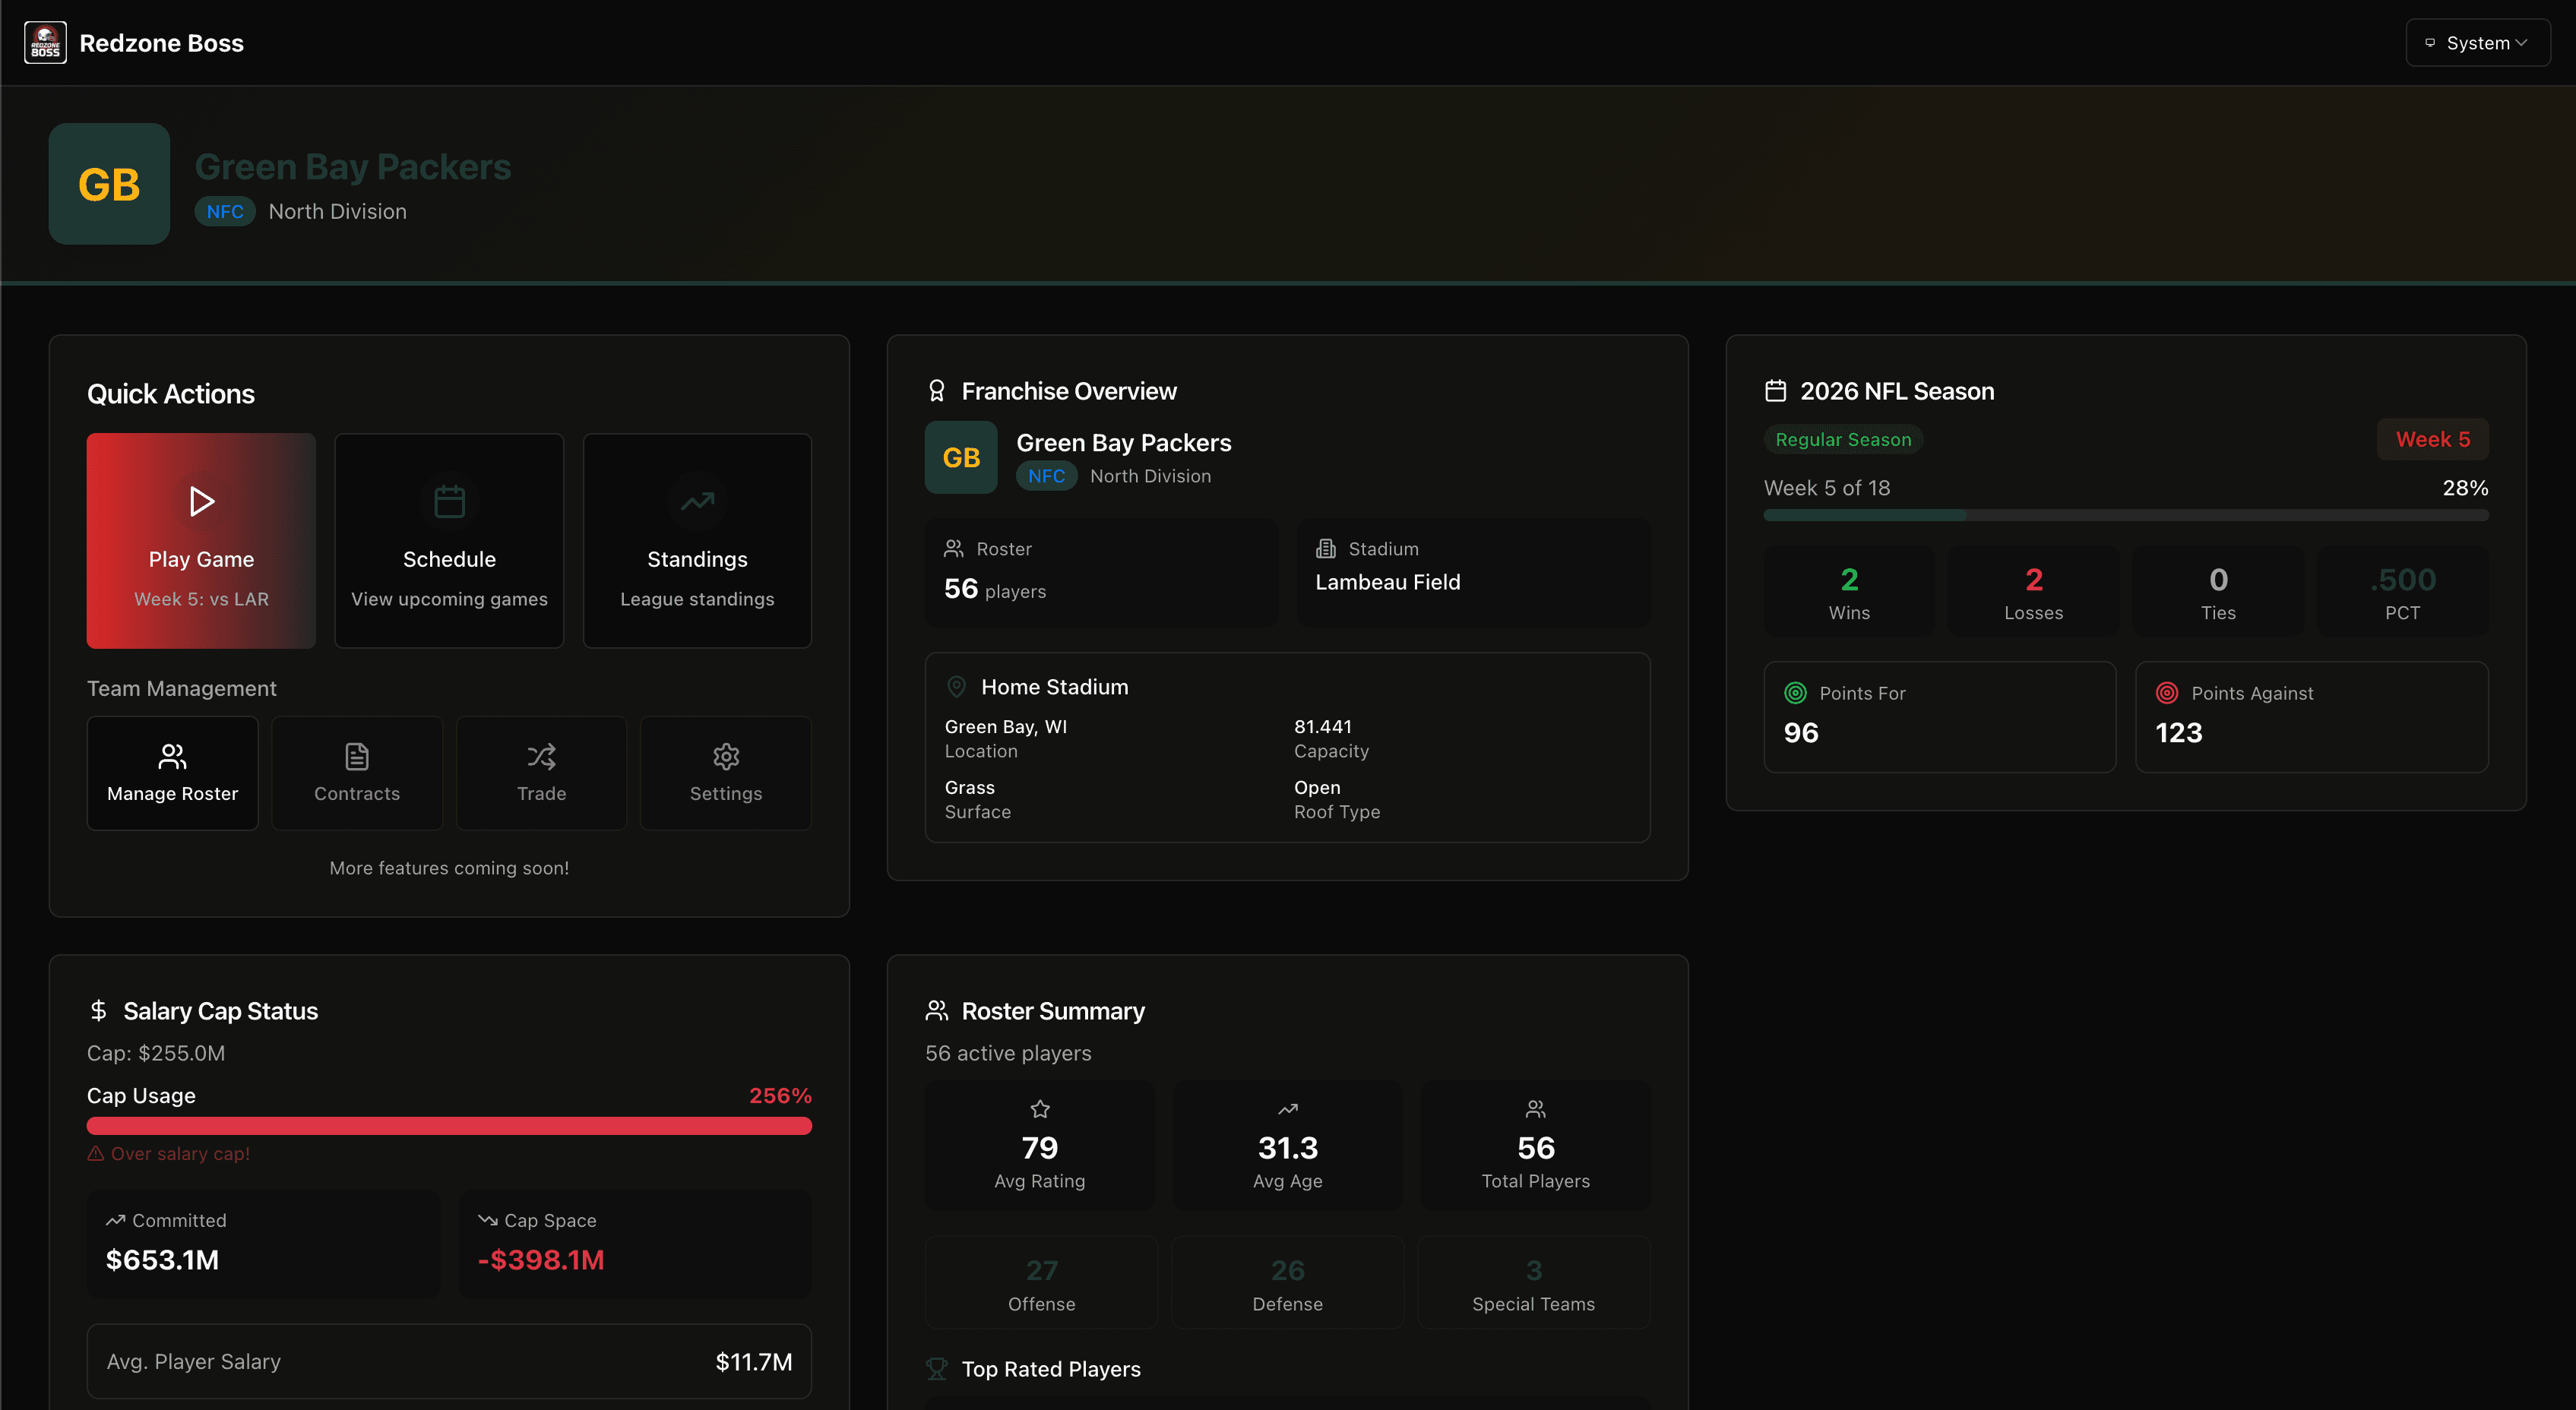Click the Avg. Player Salary row
The height and width of the screenshot is (1410, 2576).
point(449,1361)
